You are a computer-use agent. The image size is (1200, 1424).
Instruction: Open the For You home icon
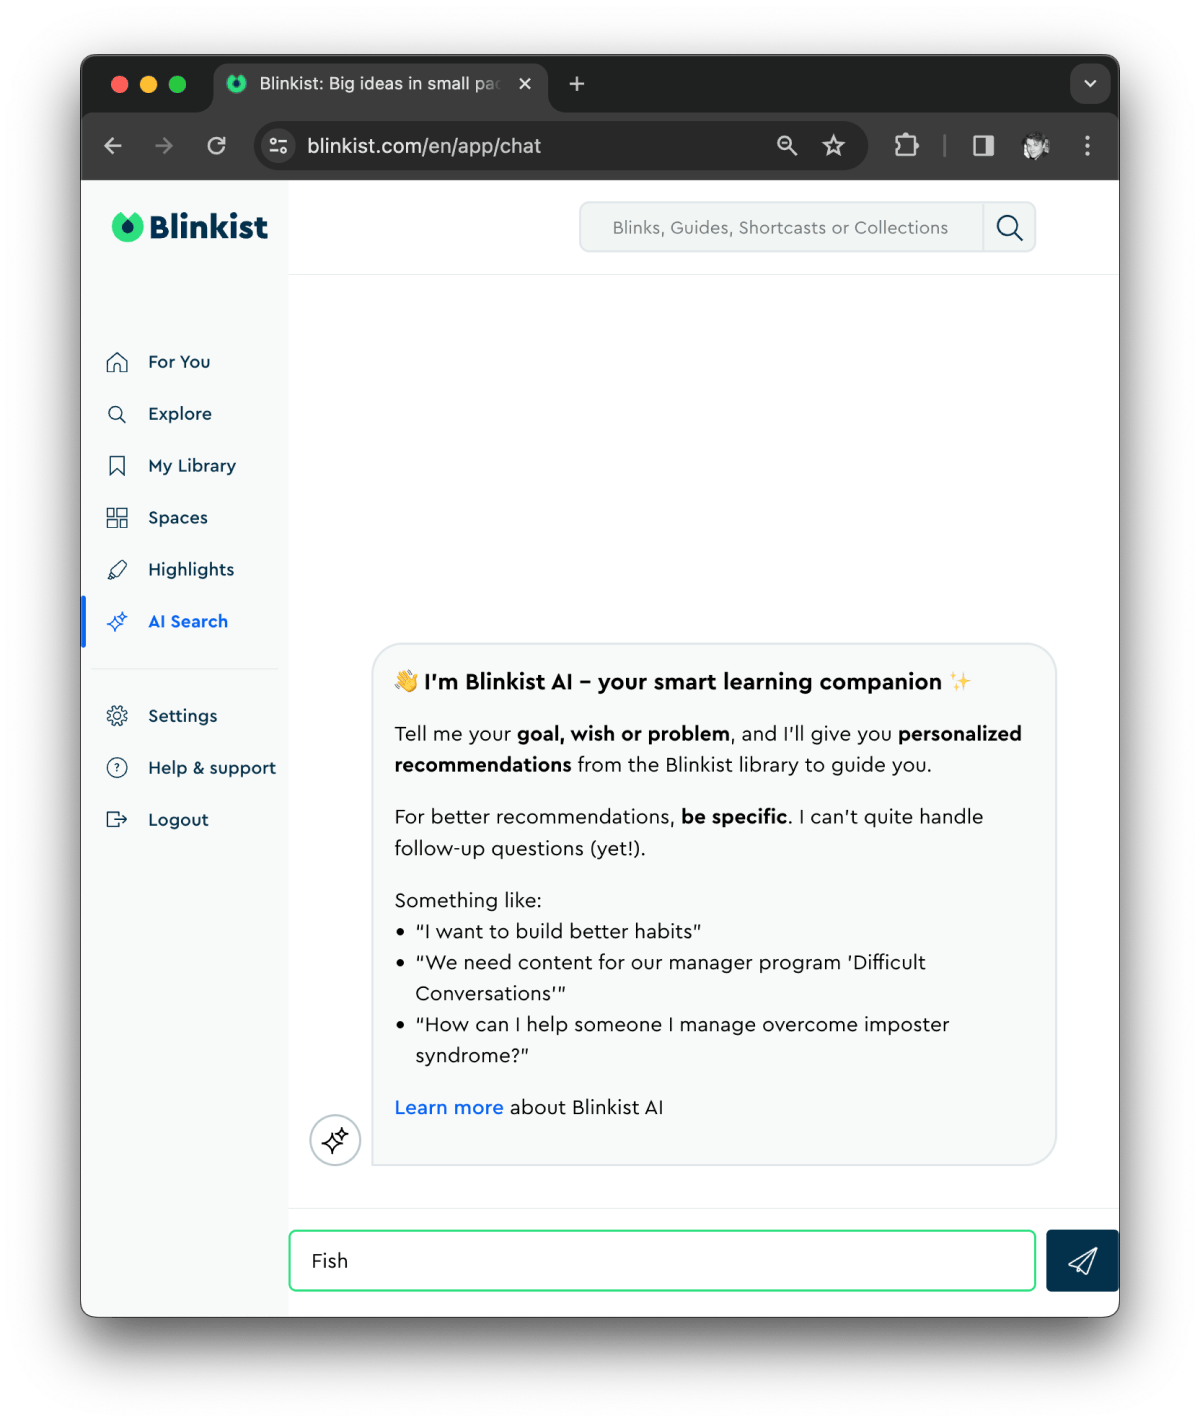tap(117, 362)
